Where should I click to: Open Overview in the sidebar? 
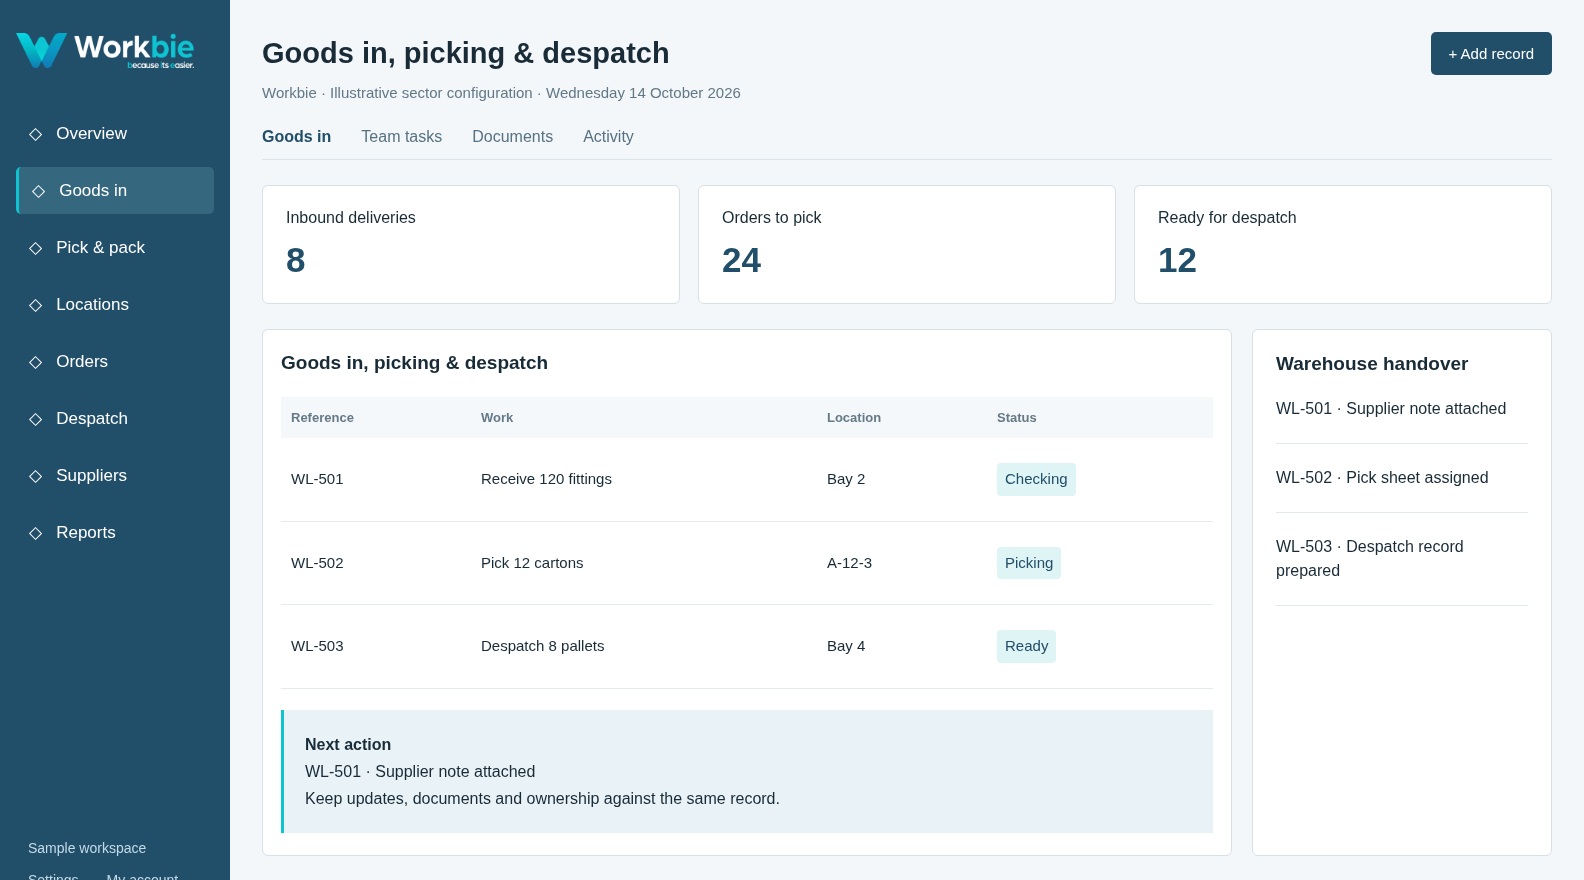coord(115,133)
